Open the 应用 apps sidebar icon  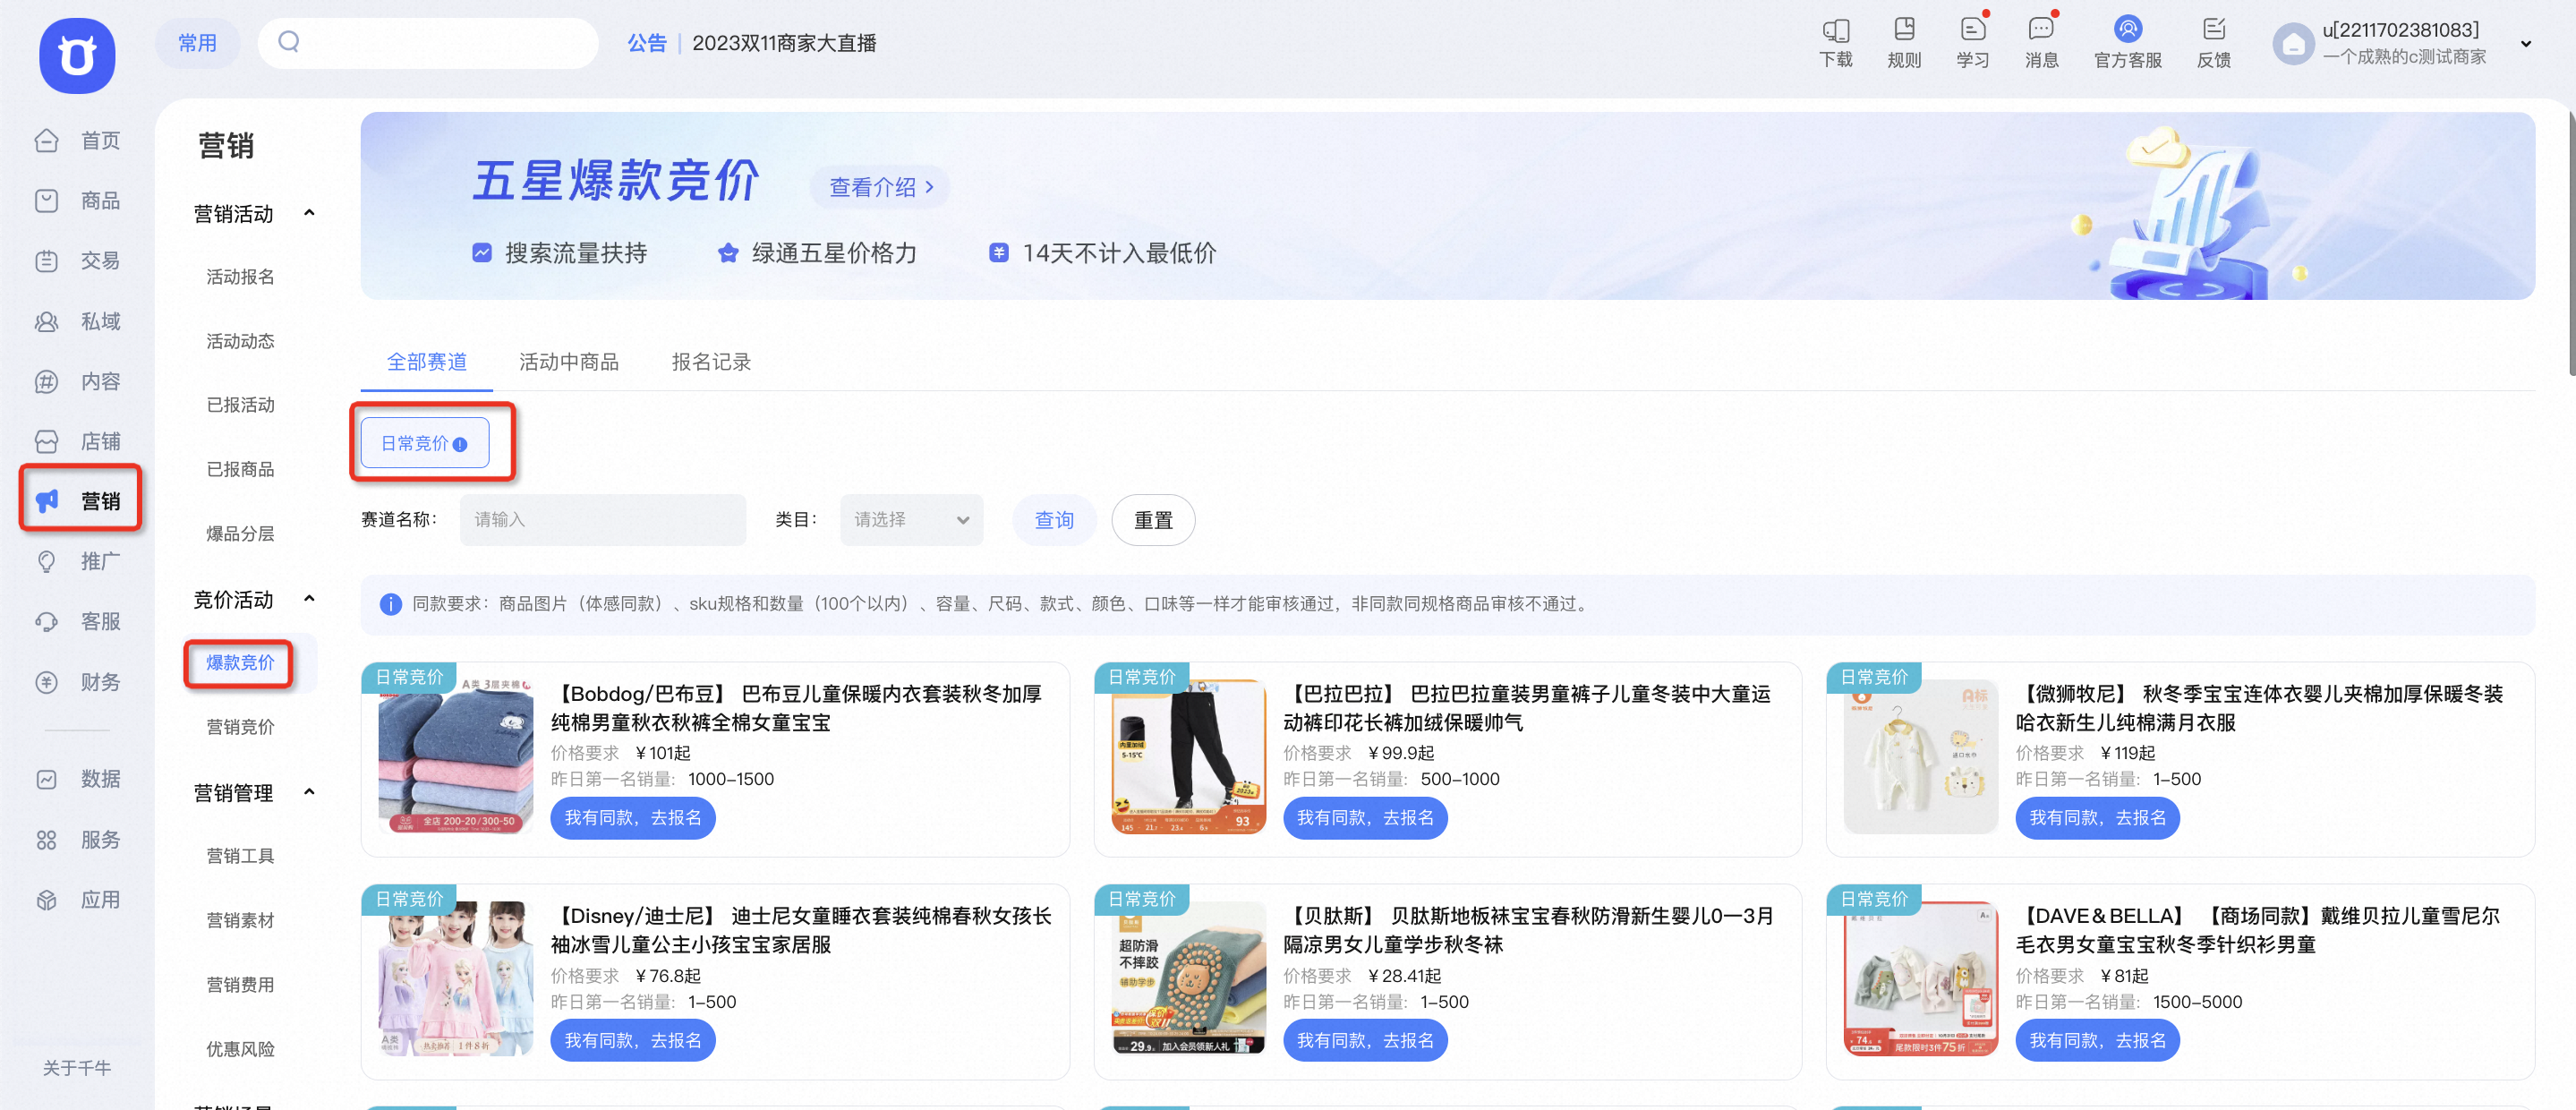47,900
